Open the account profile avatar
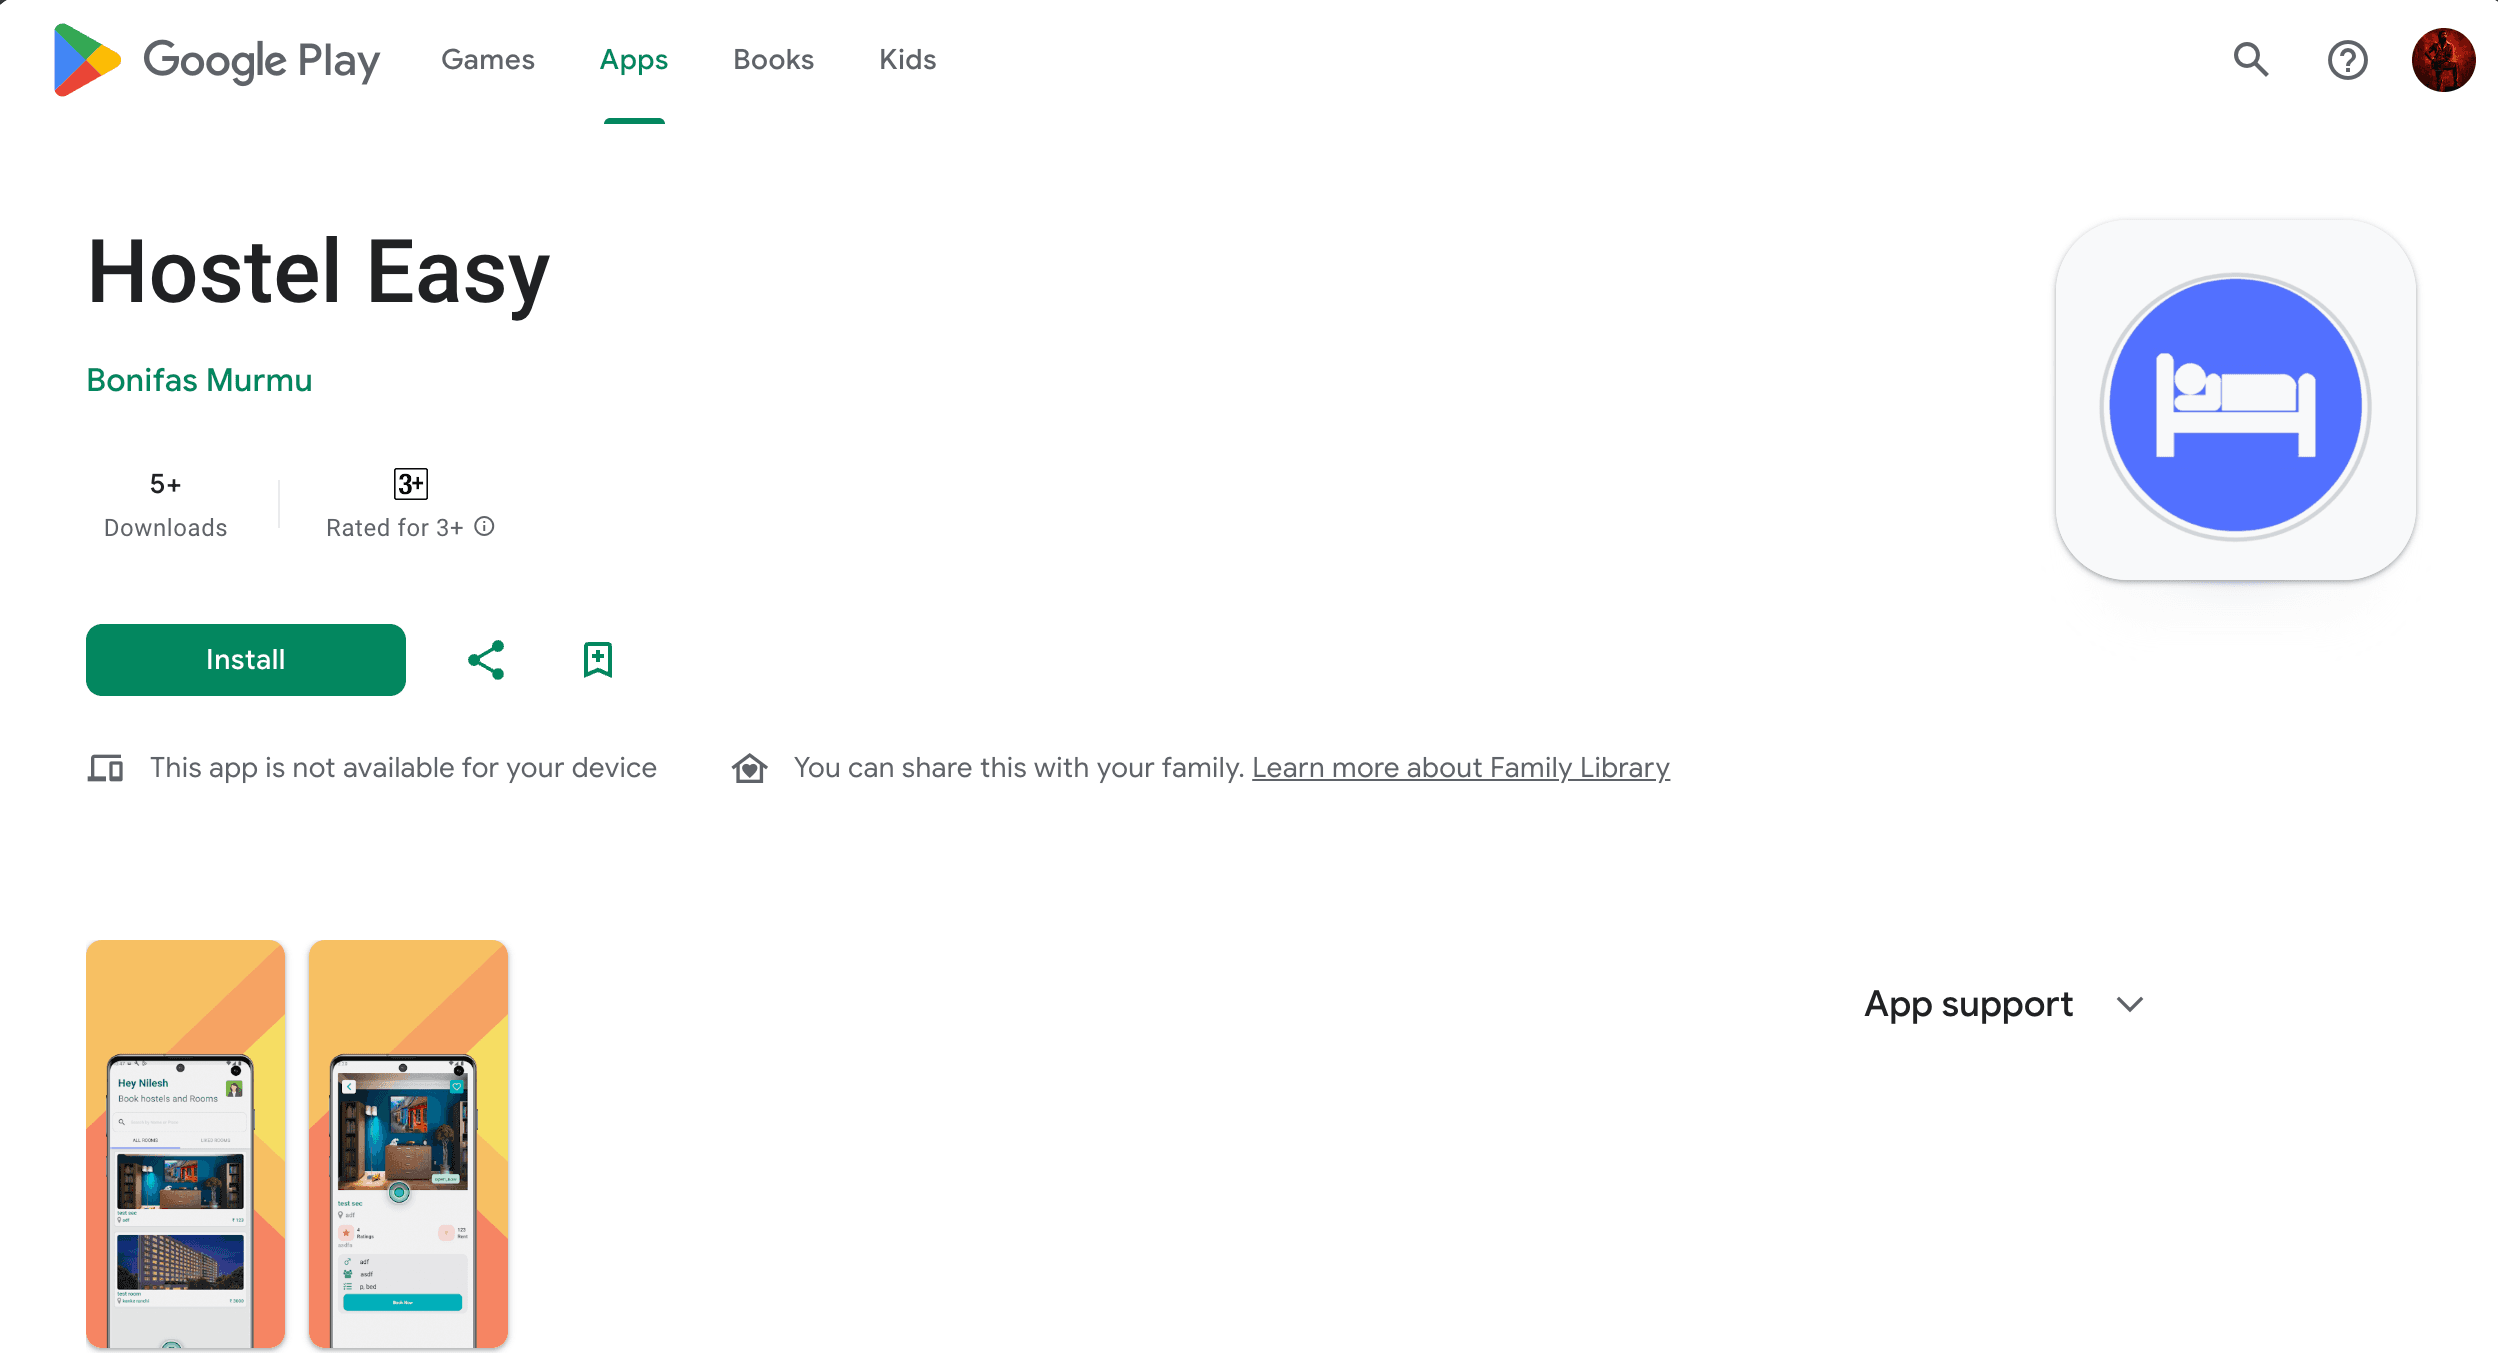2498x1370 pixels. tap(2443, 60)
